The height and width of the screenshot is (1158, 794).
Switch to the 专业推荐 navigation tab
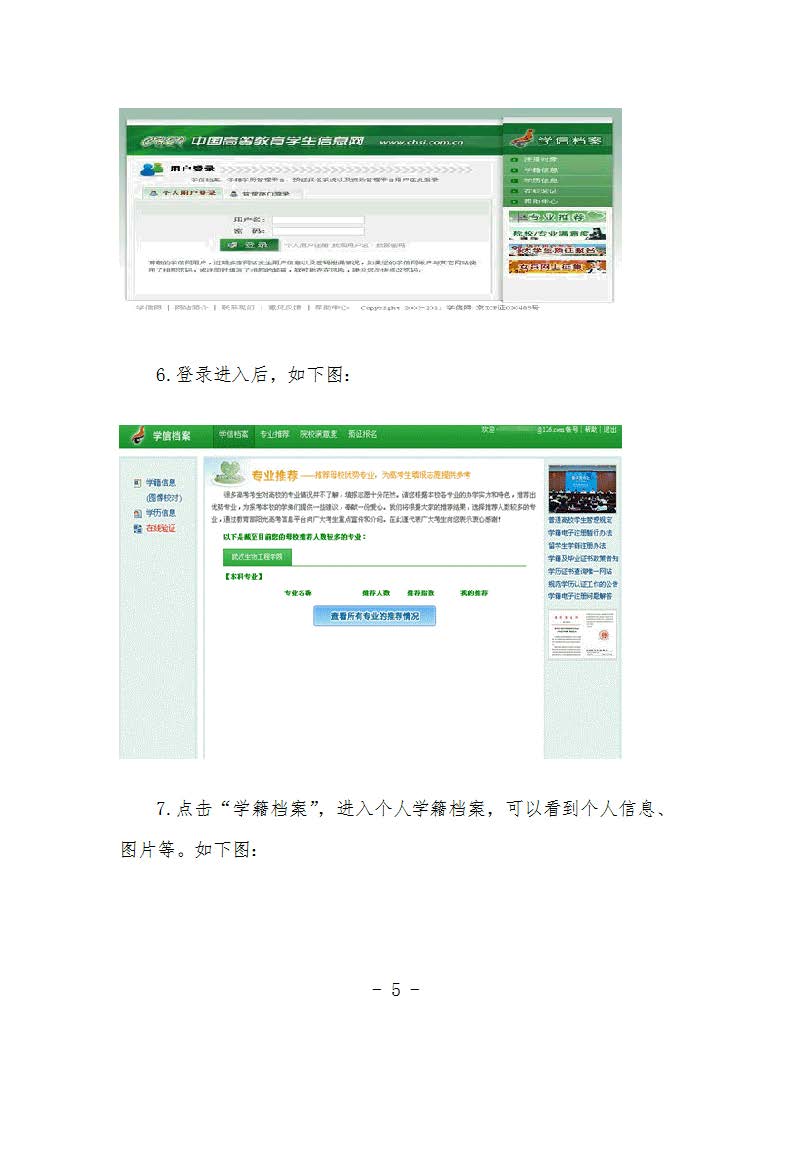274,435
